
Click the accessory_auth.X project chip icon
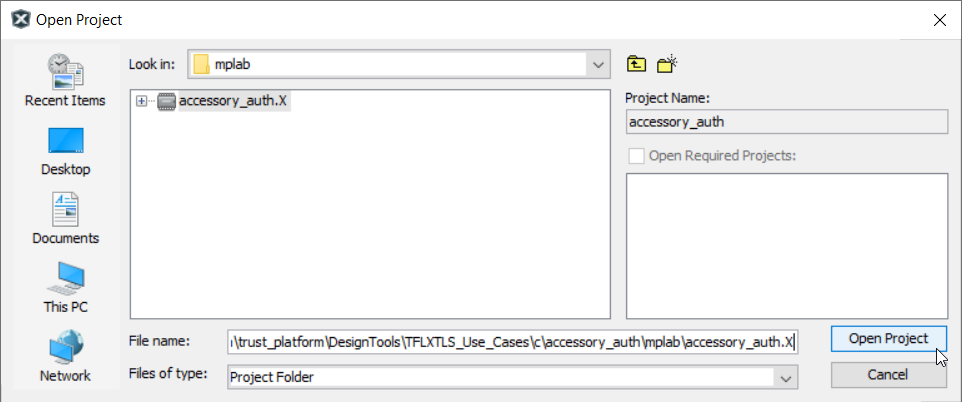tap(166, 101)
